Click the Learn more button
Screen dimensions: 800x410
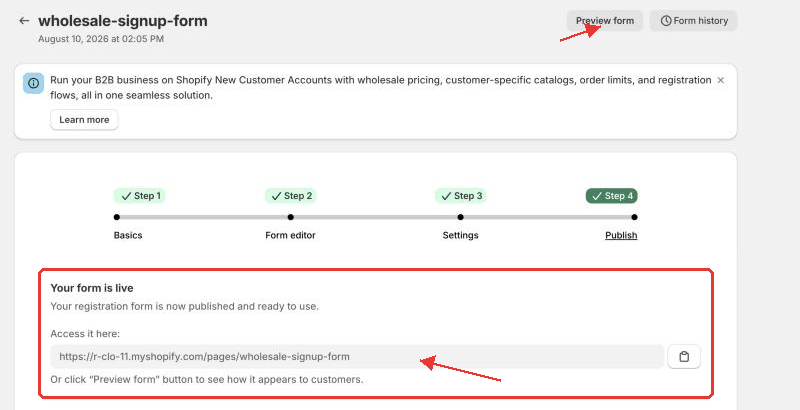coord(84,120)
